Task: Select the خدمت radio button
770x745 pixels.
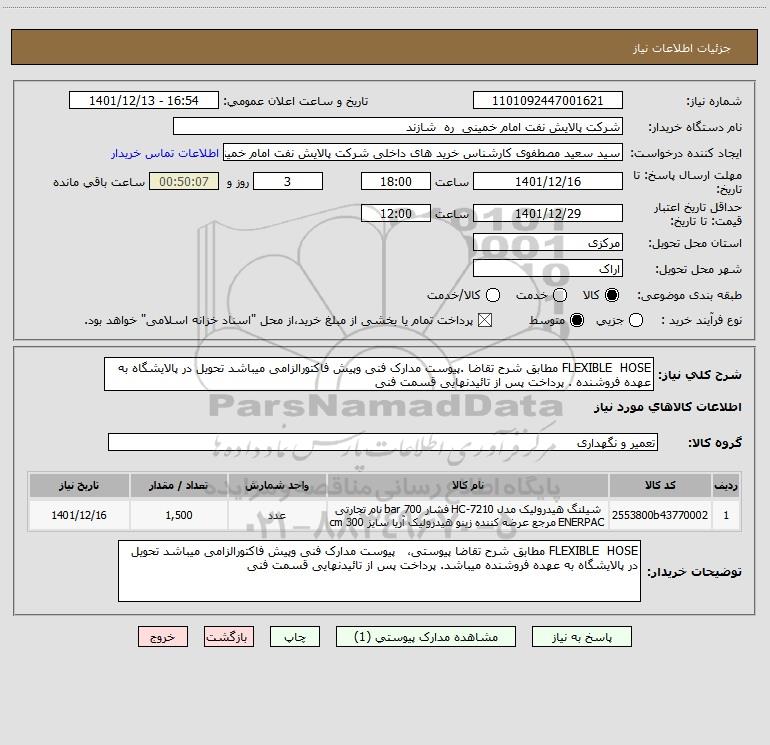Action: tap(560, 295)
